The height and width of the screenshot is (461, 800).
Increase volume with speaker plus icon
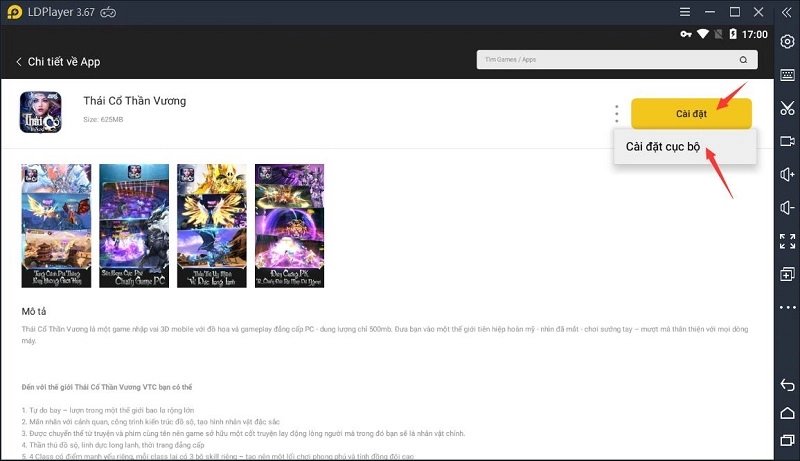[x=787, y=174]
